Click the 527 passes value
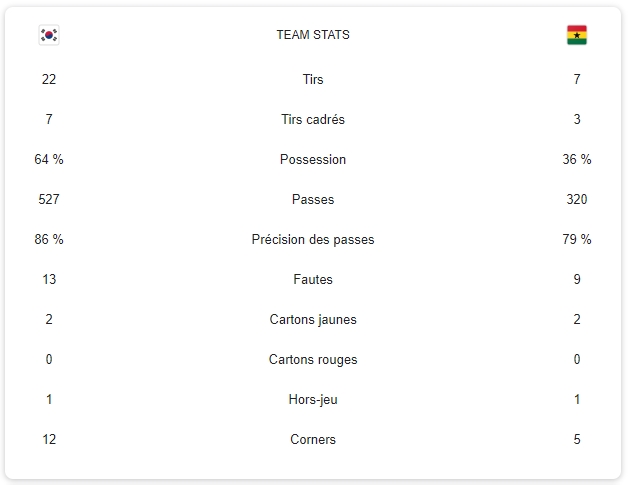 [x=49, y=200]
